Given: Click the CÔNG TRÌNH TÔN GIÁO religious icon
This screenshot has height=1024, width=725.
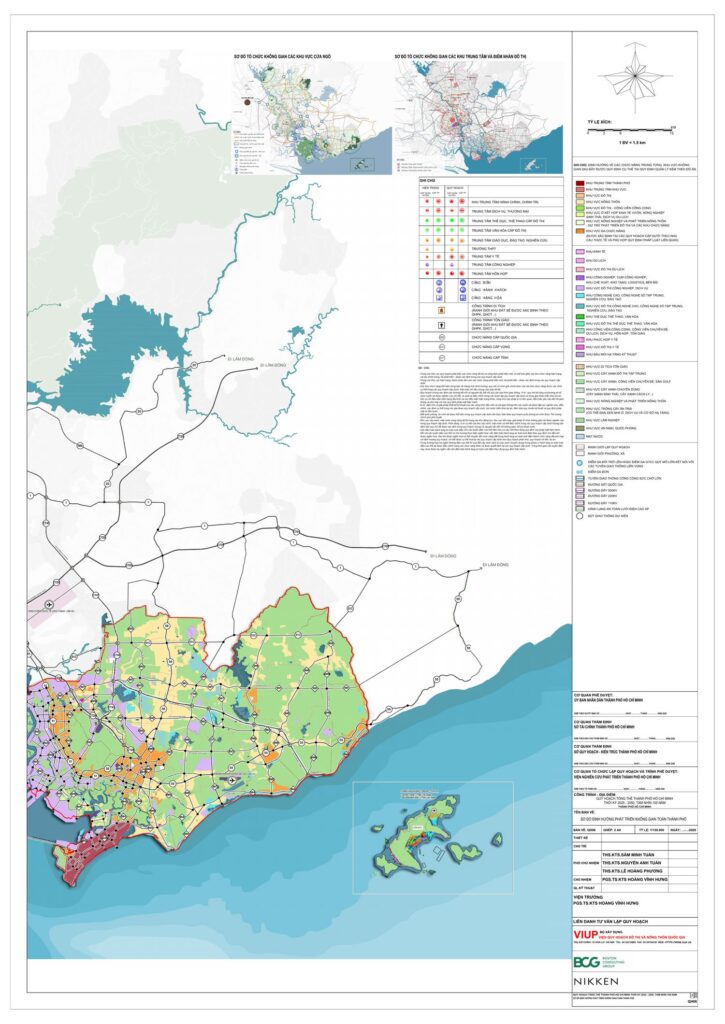Looking at the screenshot, I should 442,325.
